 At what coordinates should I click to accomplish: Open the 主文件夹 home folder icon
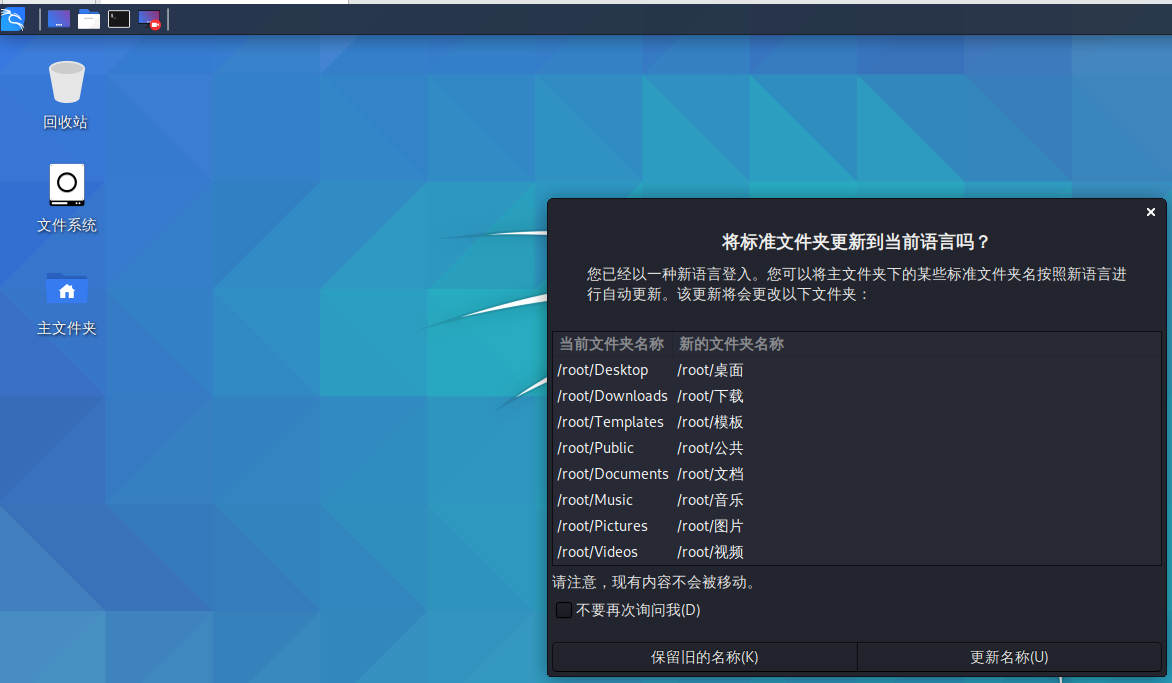point(66,300)
